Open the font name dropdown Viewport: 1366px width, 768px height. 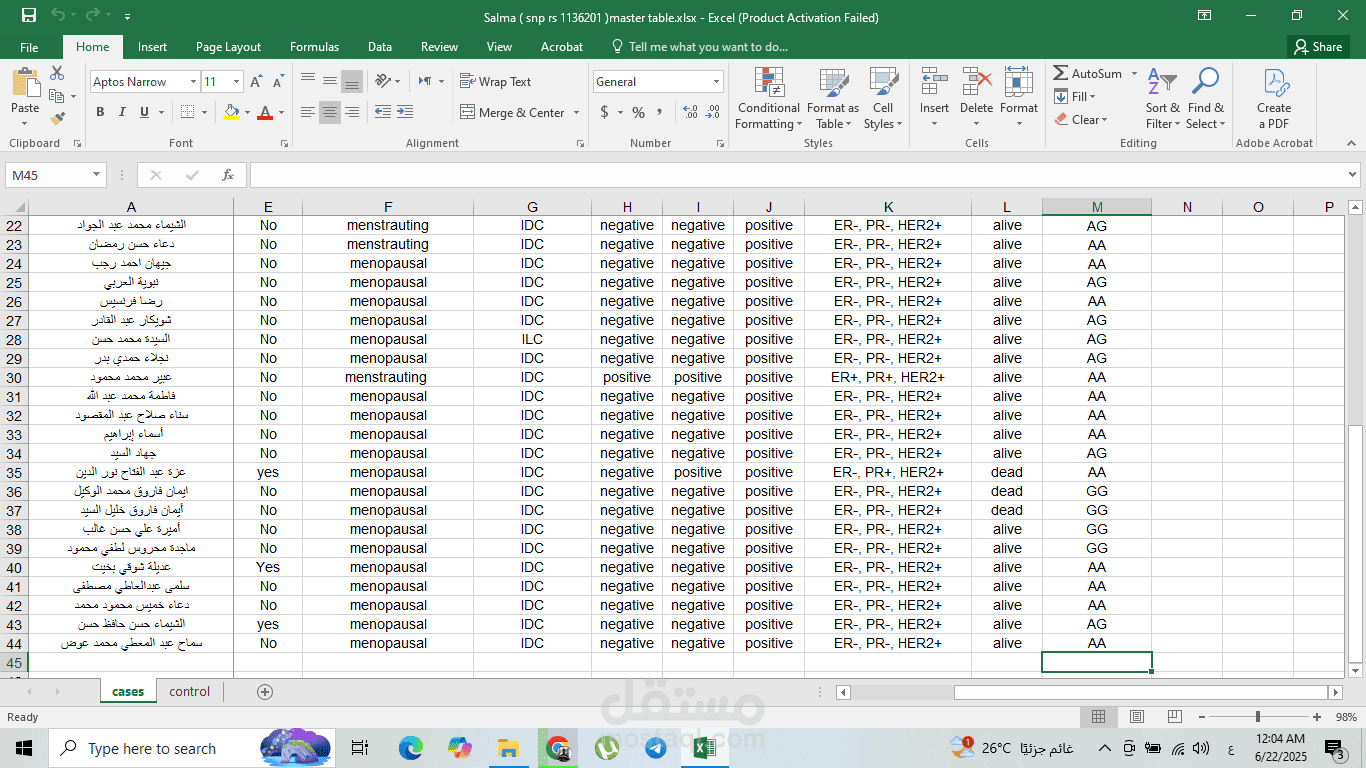193,82
